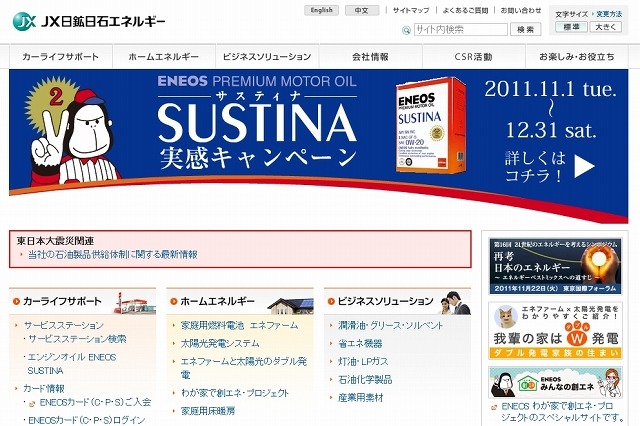640x426 pixels.
Task: Click the search magnifier icon
Action: point(406,30)
